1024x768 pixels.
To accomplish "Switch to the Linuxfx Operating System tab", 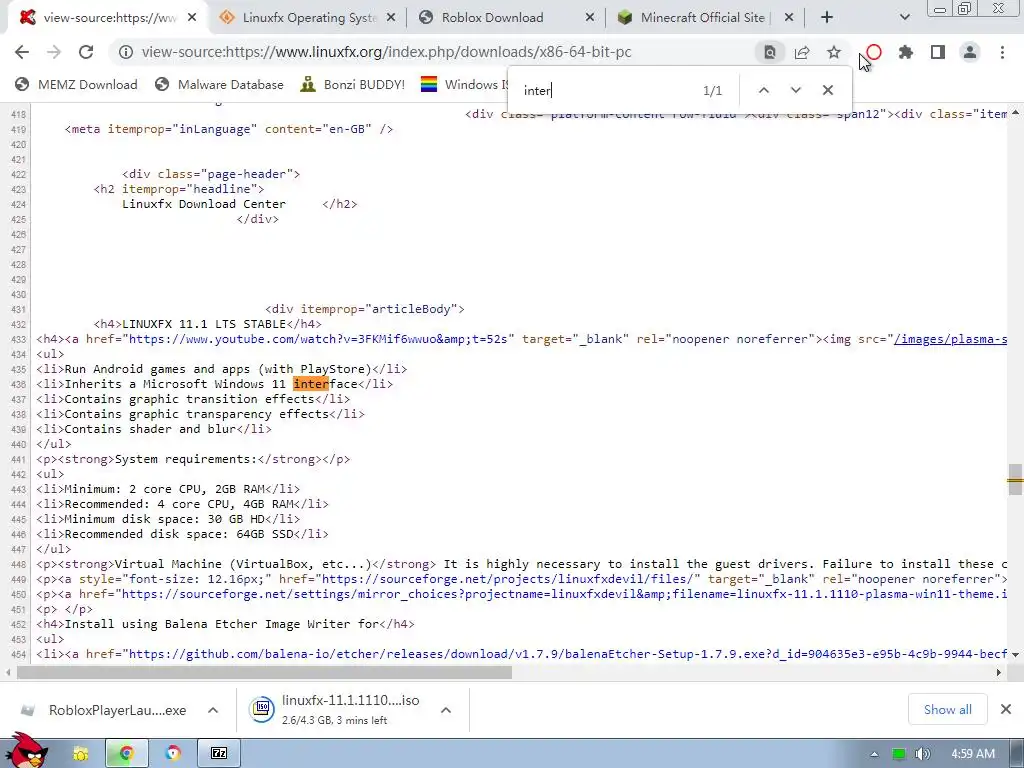I will 308,18.
